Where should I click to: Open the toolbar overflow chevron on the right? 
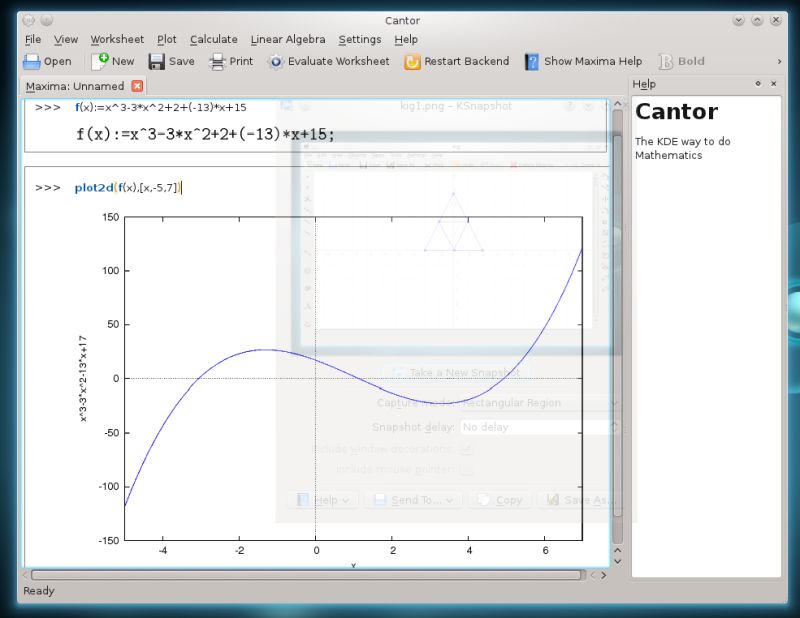pos(779,61)
